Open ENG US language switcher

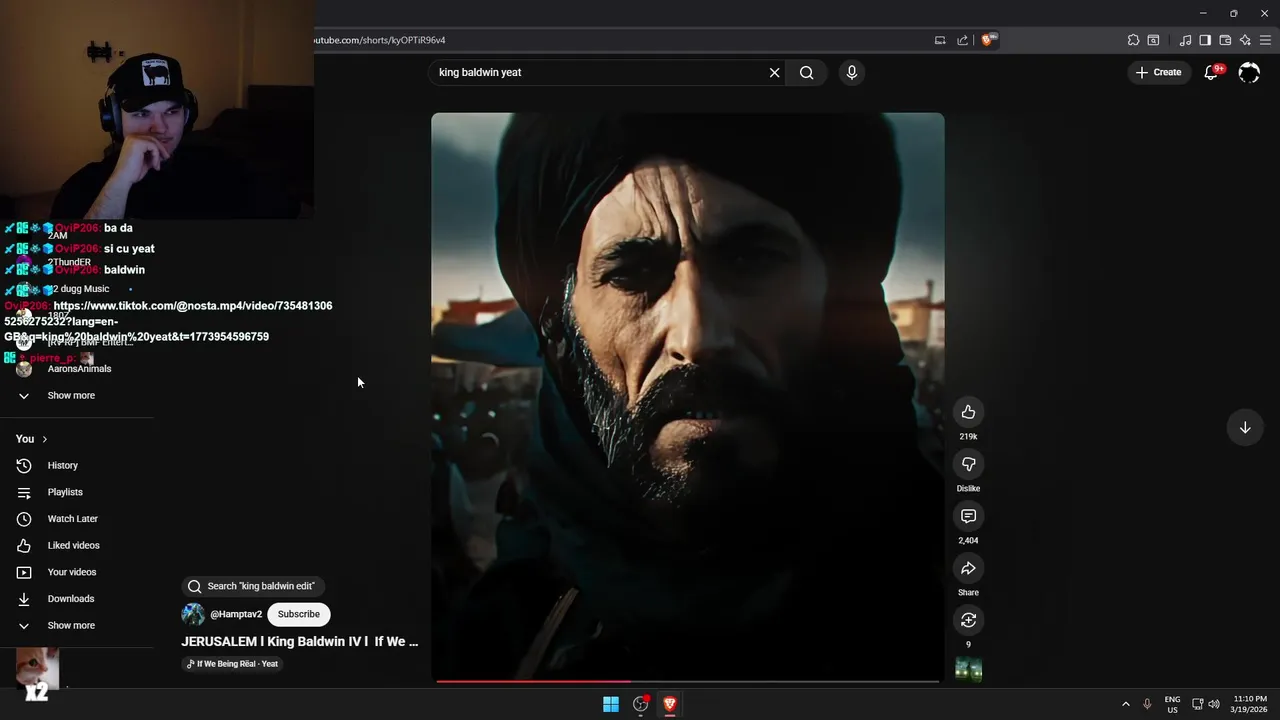[x=1172, y=704]
